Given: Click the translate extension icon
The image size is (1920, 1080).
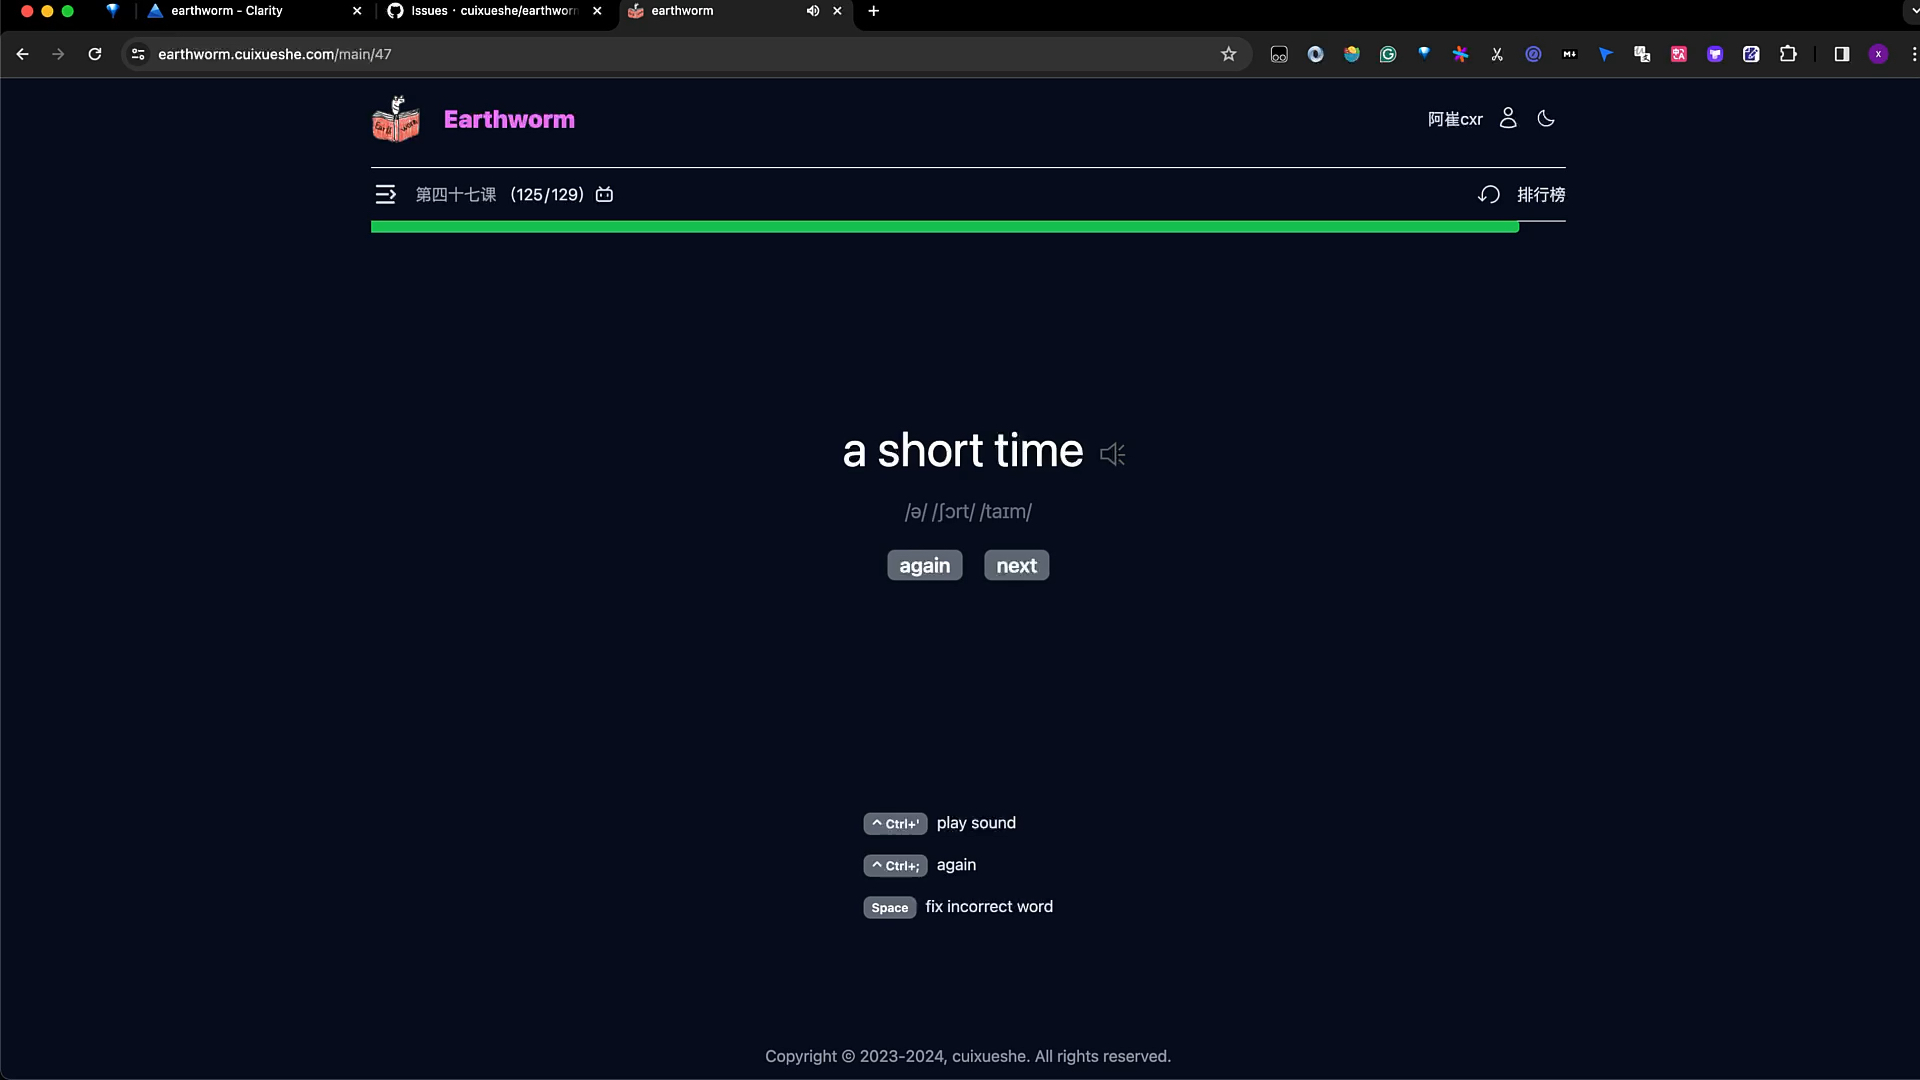Looking at the screenshot, I should (1642, 54).
